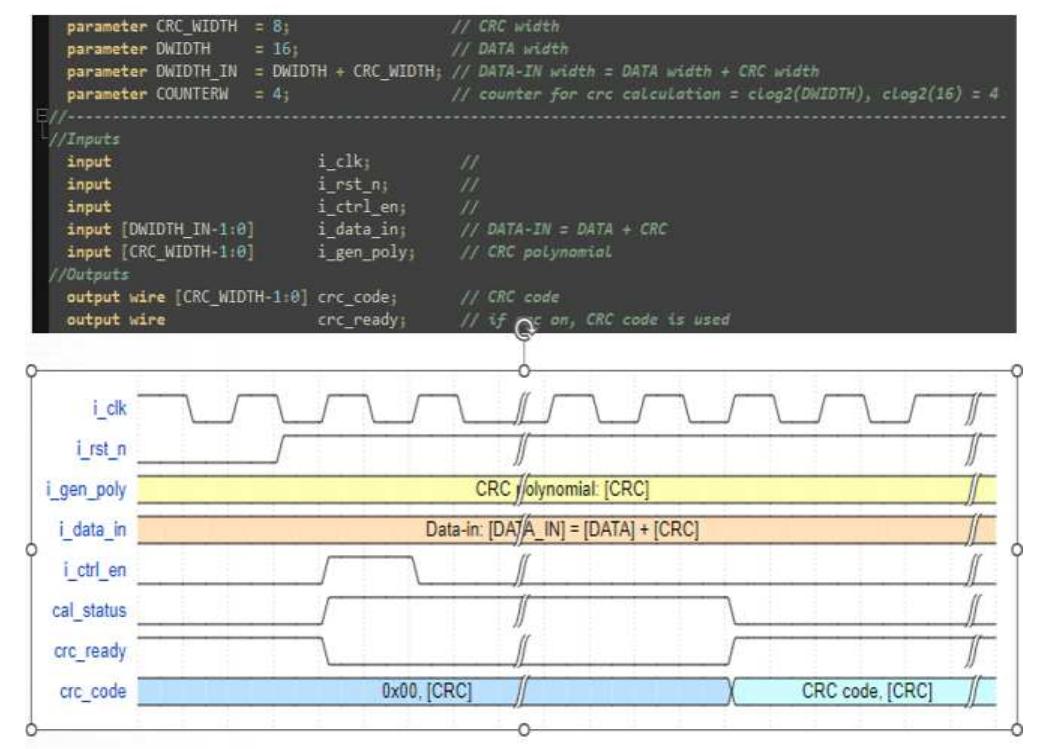Click the 'crc_code;' output declaration in code
Screen dimensions: 1043x749
click(357, 297)
